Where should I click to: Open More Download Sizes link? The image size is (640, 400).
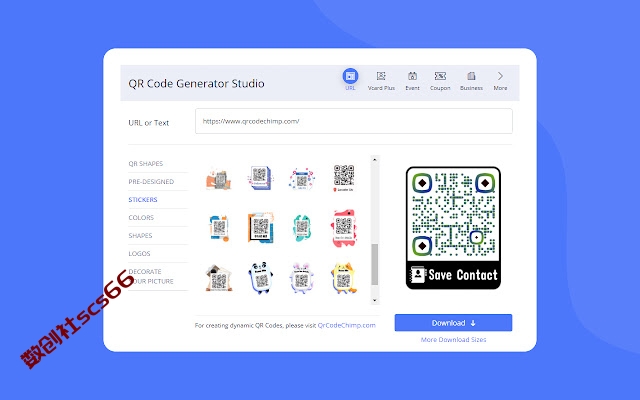coord(453,340)
